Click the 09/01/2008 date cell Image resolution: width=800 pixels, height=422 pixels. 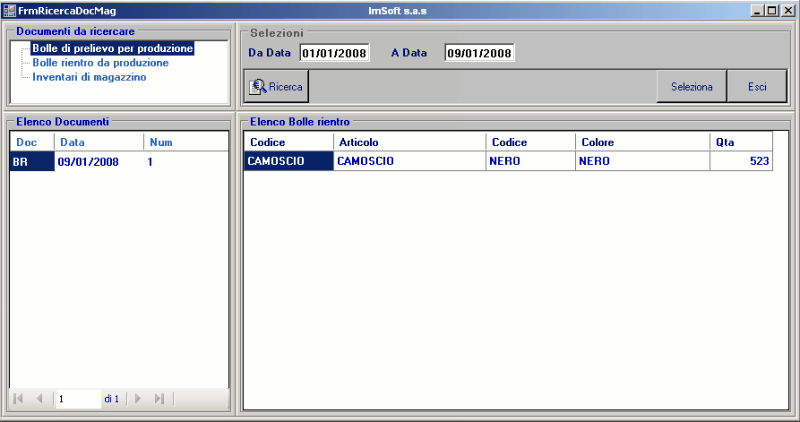pos(98,162)
